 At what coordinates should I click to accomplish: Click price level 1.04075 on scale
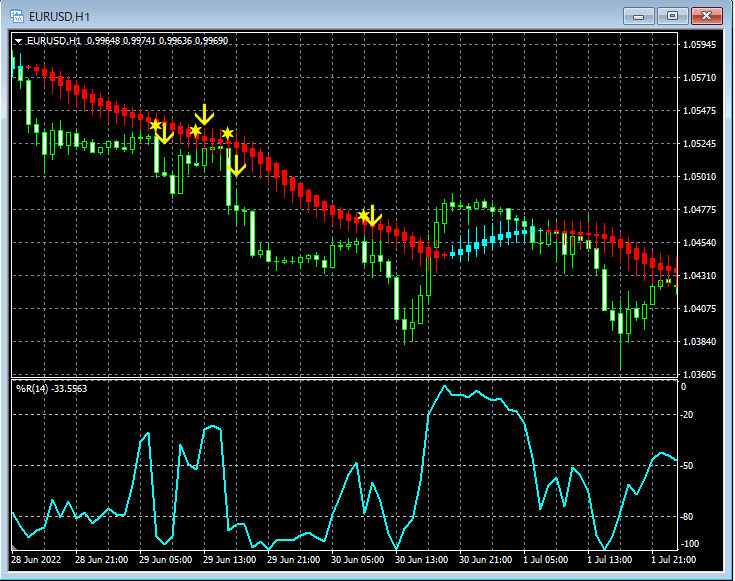(x=700, y=309)
